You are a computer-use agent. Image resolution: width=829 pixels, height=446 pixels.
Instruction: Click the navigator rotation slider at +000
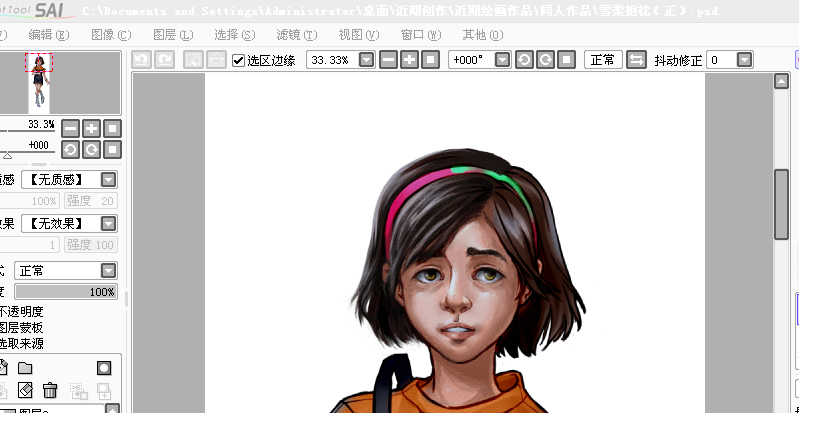pos(27,152)
